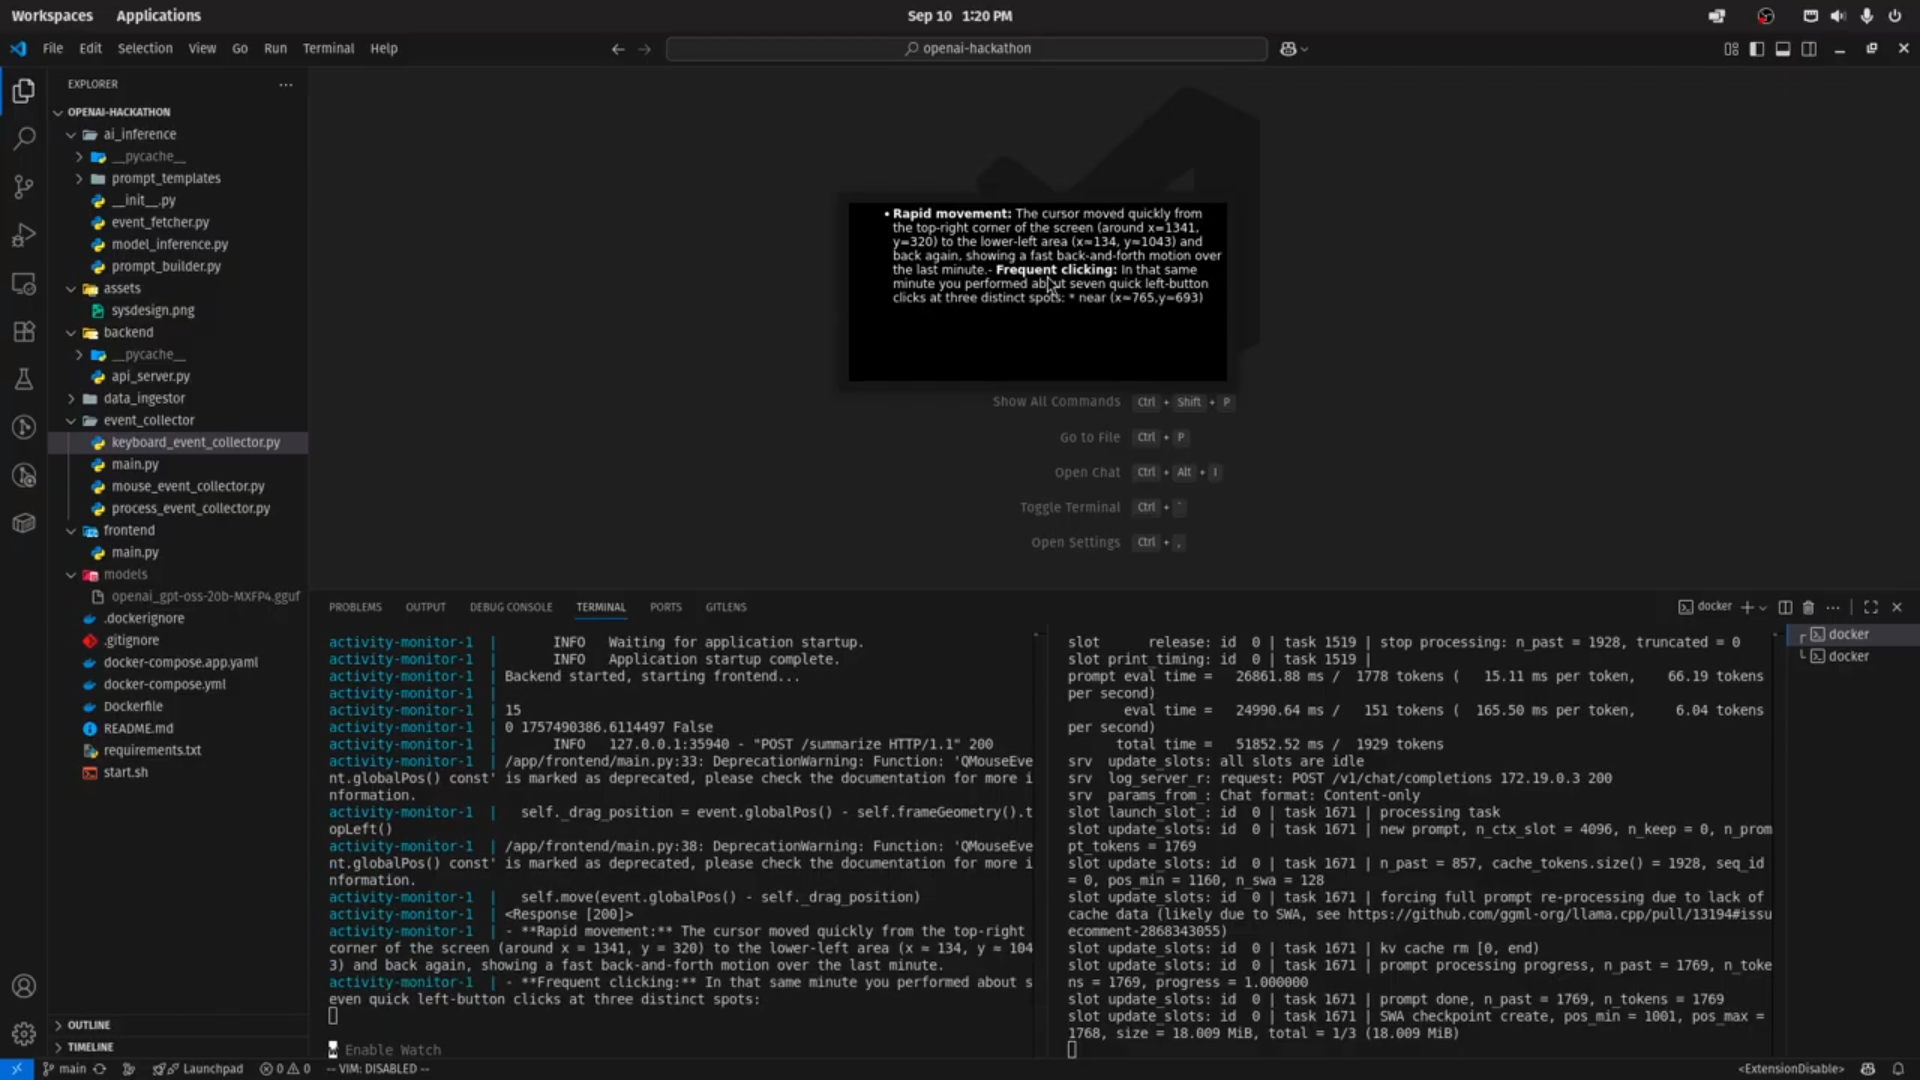This screenshot has width=1920, height=1080.
Task: Open the Extensions view icon
Action: click(x=24, y=332)
